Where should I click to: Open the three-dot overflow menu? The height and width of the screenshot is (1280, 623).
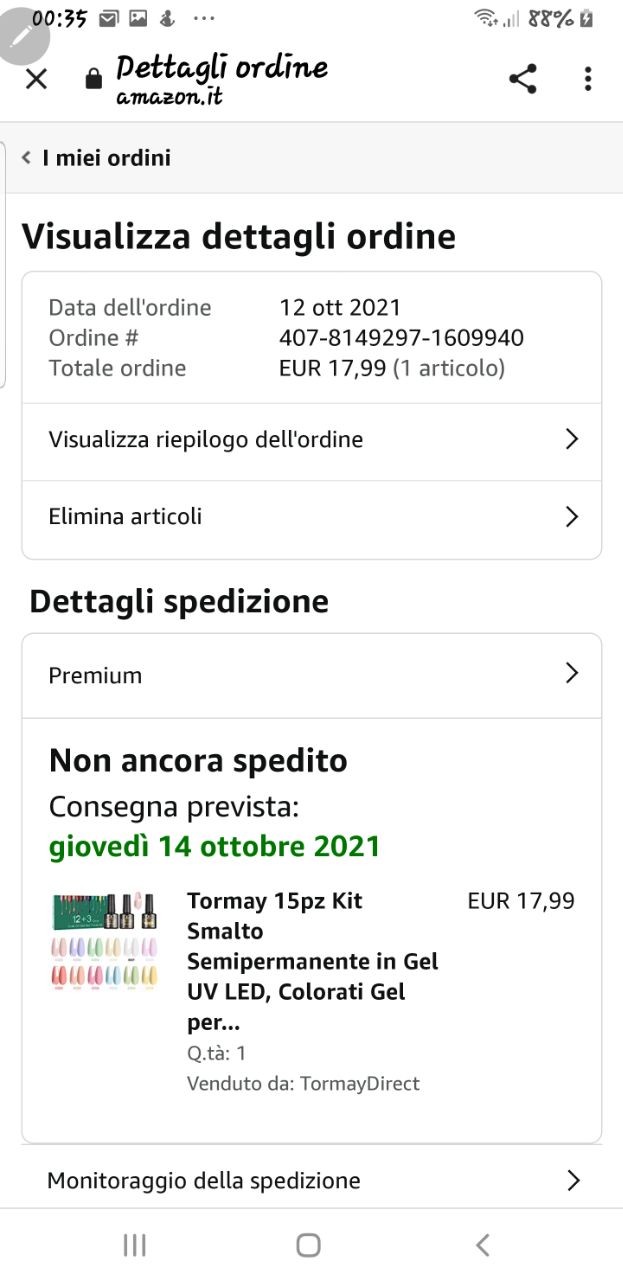[x=588, y=79]
